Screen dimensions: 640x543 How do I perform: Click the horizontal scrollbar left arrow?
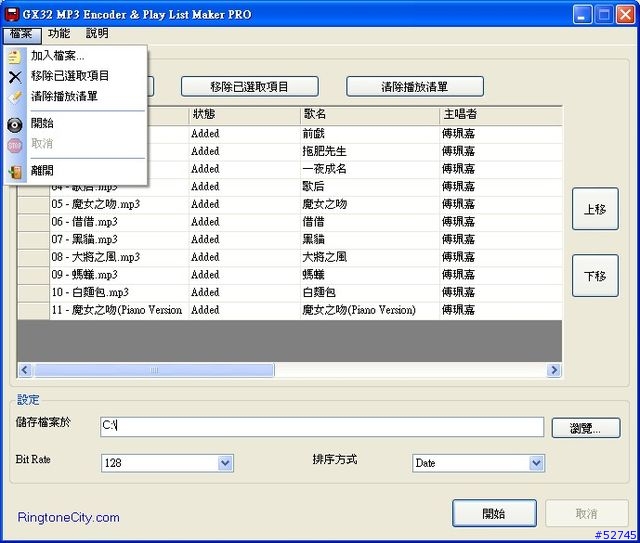pos(24,370)
